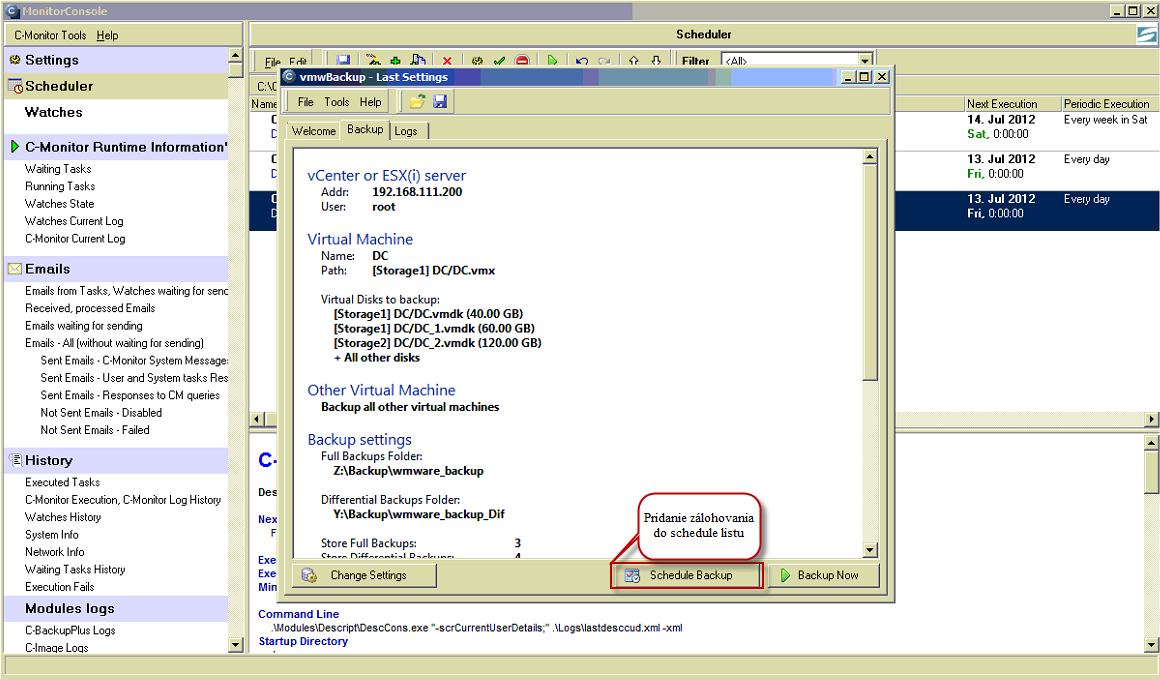The image size is (1160, 679).
Task: Click the blue undo arrow in Scheduler toolbar
Action: pyautogui.click(x=582, y=61)
